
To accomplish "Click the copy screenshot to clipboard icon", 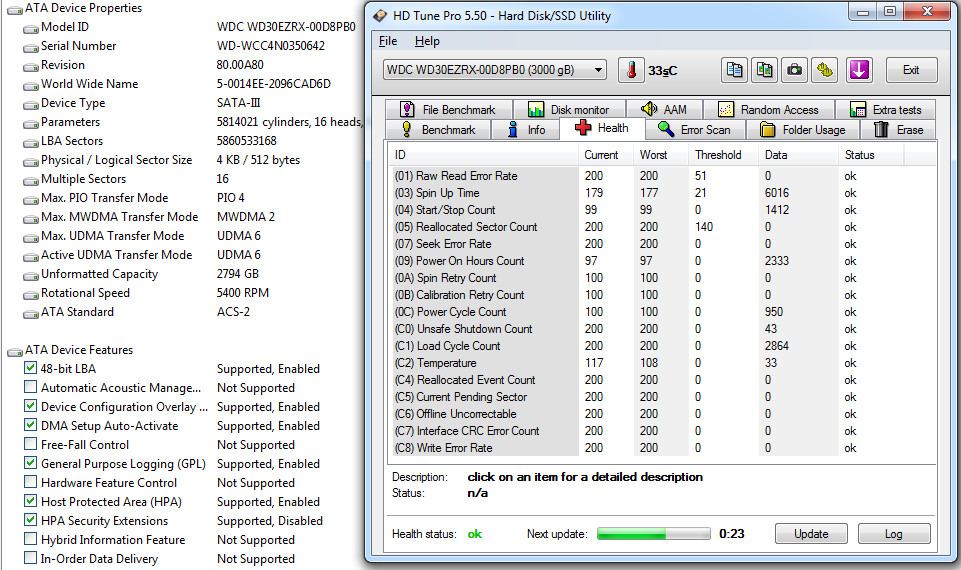I will point(764,70).
